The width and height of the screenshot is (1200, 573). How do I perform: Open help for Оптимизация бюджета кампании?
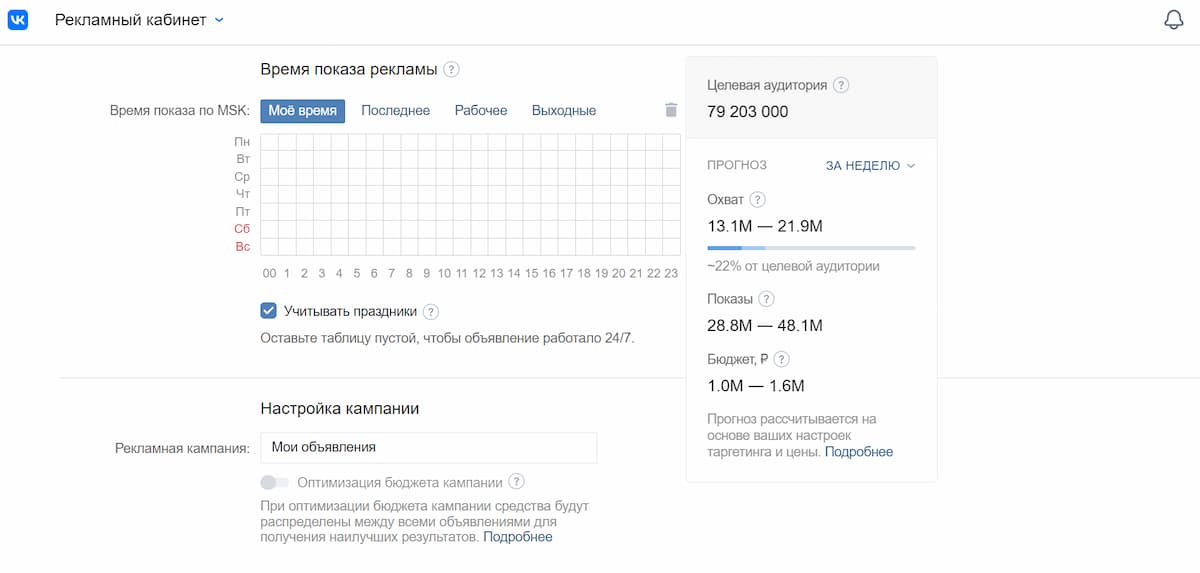[516, 481]
